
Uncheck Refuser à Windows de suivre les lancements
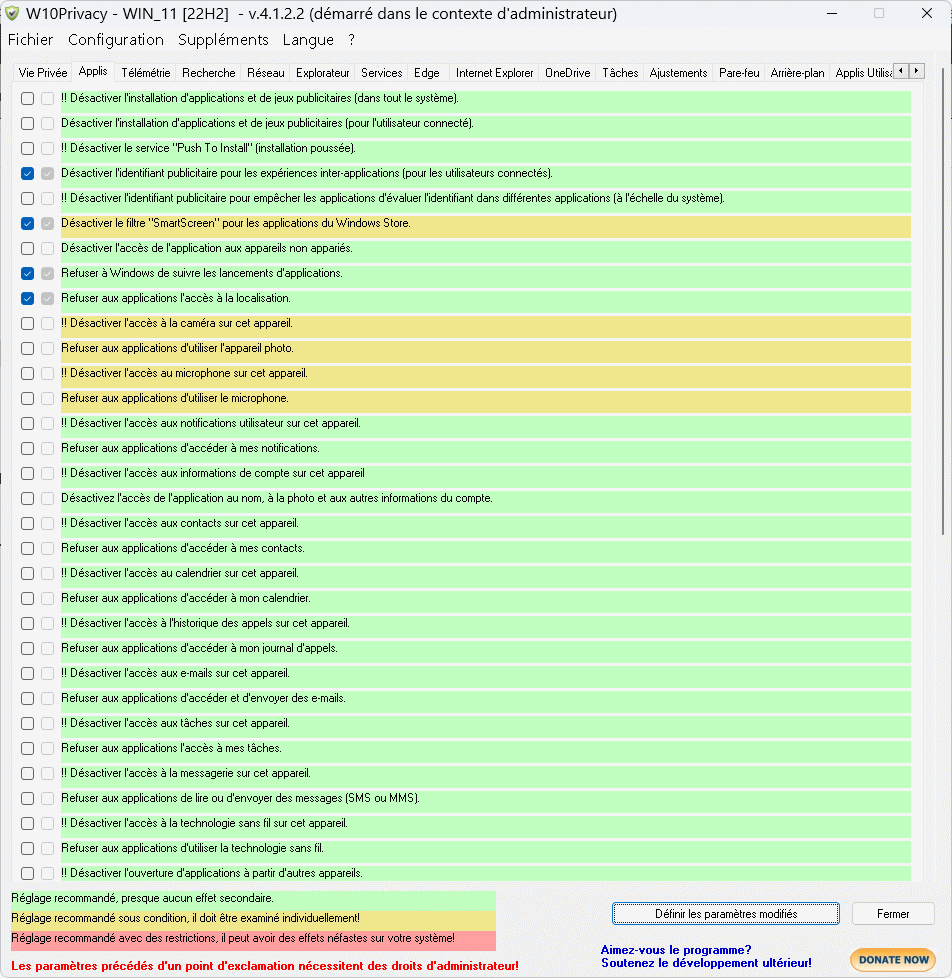pos(27,273)
